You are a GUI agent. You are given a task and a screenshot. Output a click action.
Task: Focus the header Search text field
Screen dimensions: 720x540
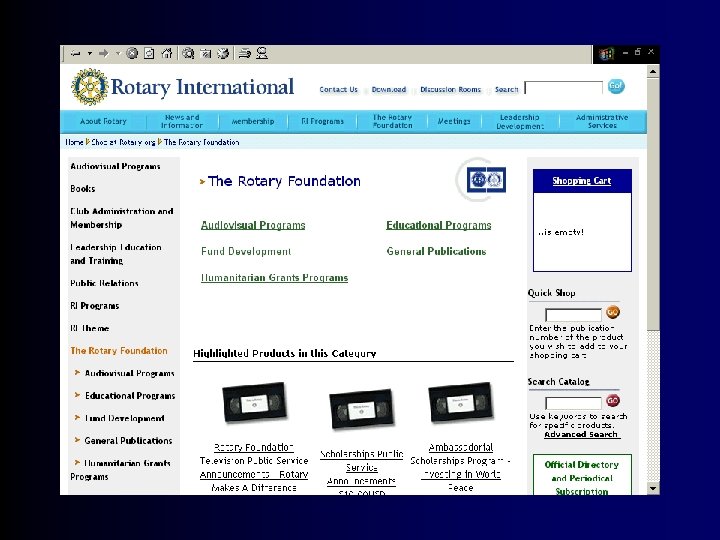point(563,88)
